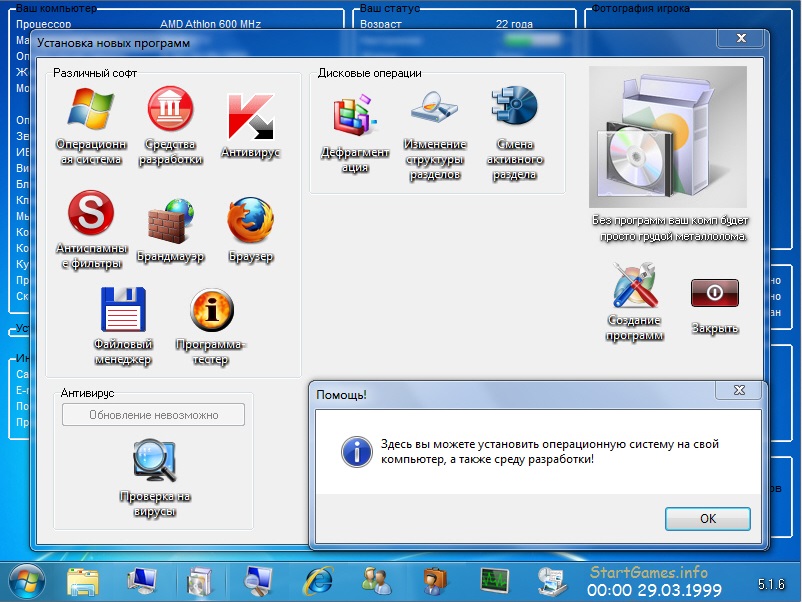Open Средства разработки icon
This screenshot has width=802, height=602.
170,110
